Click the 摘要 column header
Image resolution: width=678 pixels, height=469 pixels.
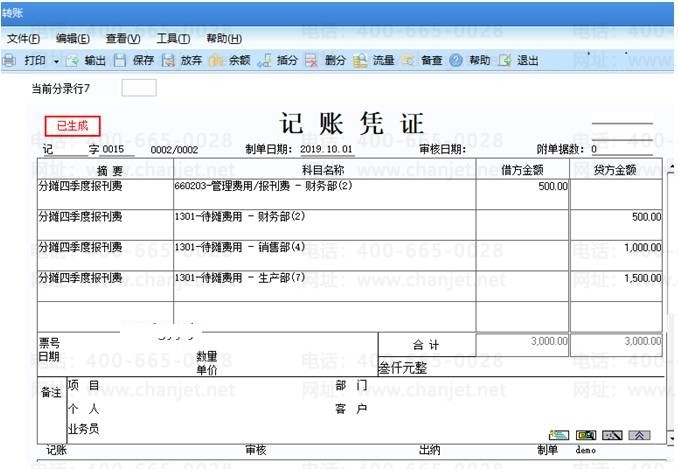click(109, 170)
